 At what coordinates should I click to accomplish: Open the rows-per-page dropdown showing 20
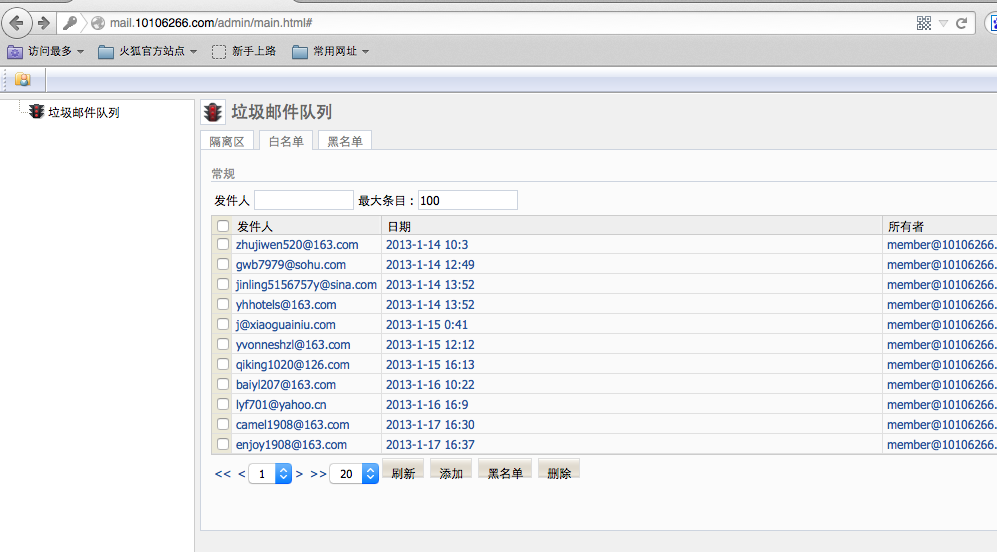click(x=354, y=474)
